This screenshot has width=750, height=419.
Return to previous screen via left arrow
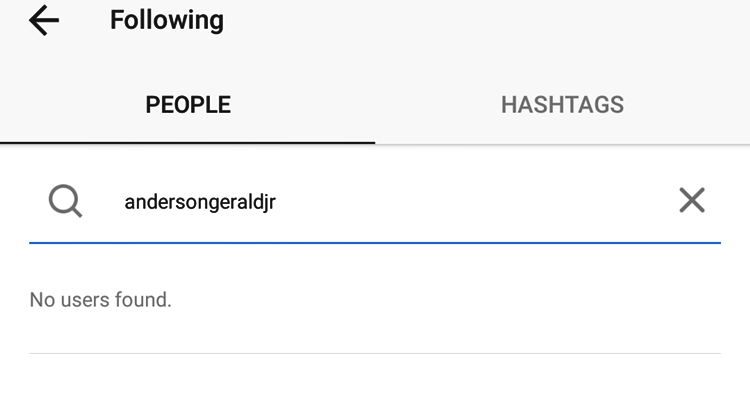(x=44, y=20)
